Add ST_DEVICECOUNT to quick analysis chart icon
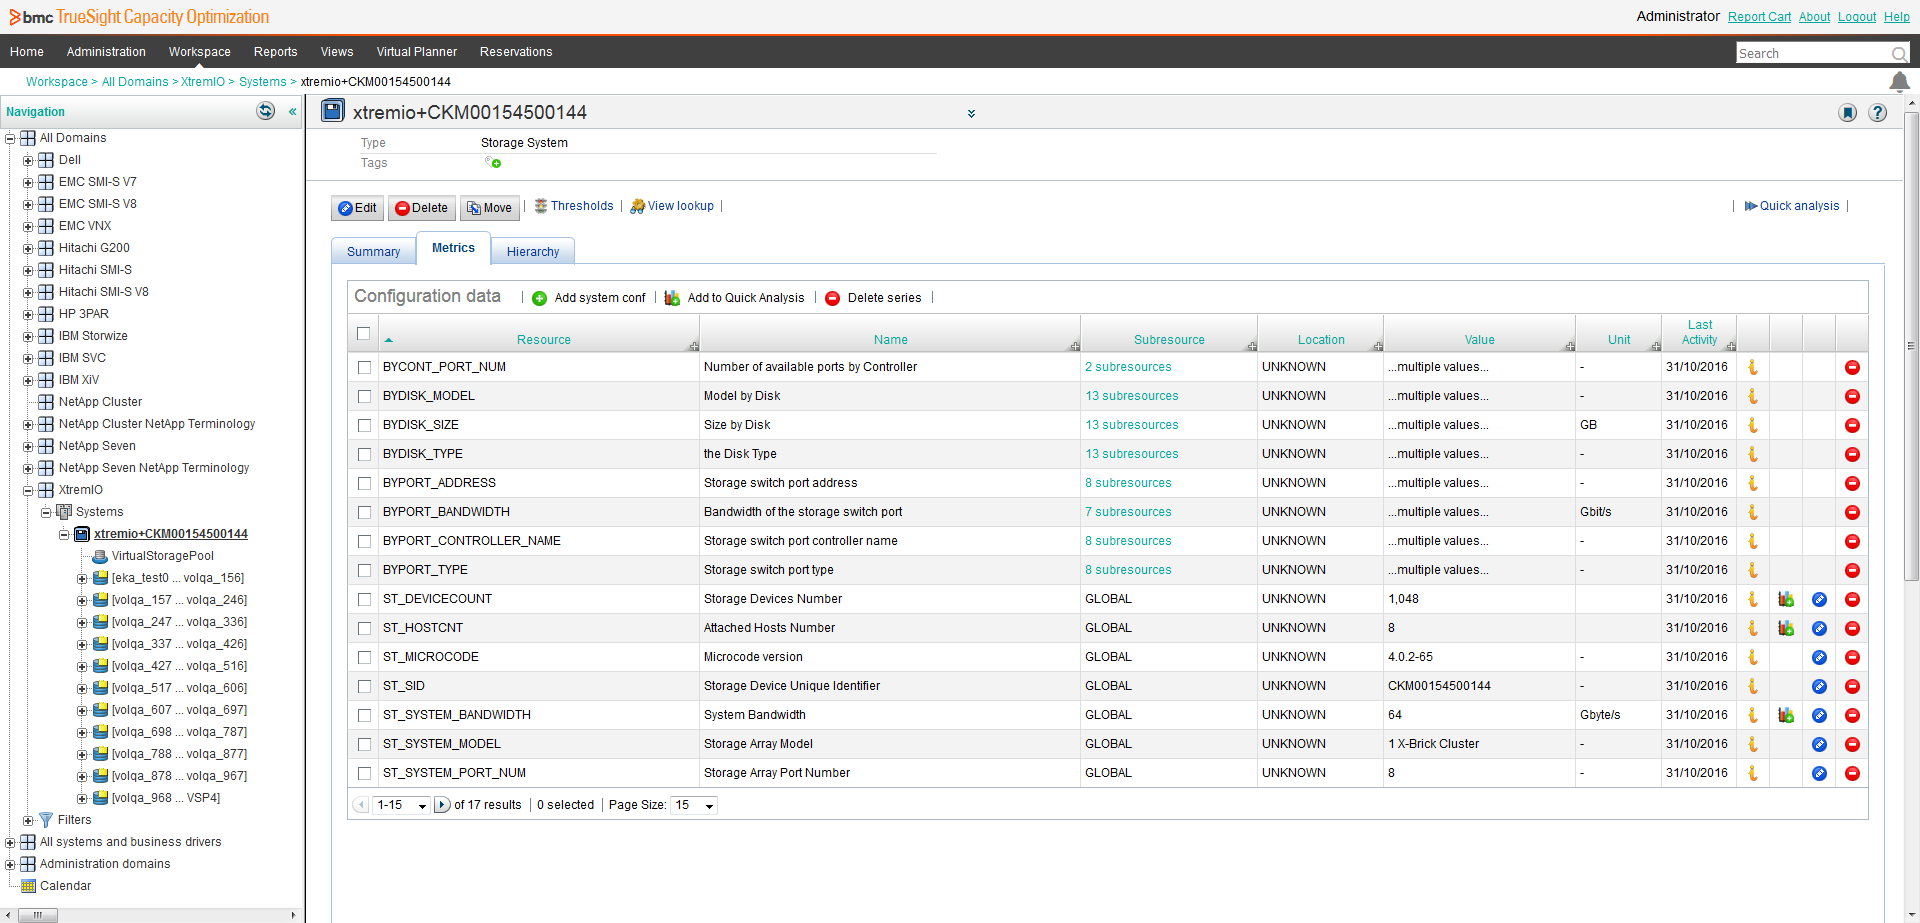The width and height of the screenshot is (1920, 923). 1786,600
